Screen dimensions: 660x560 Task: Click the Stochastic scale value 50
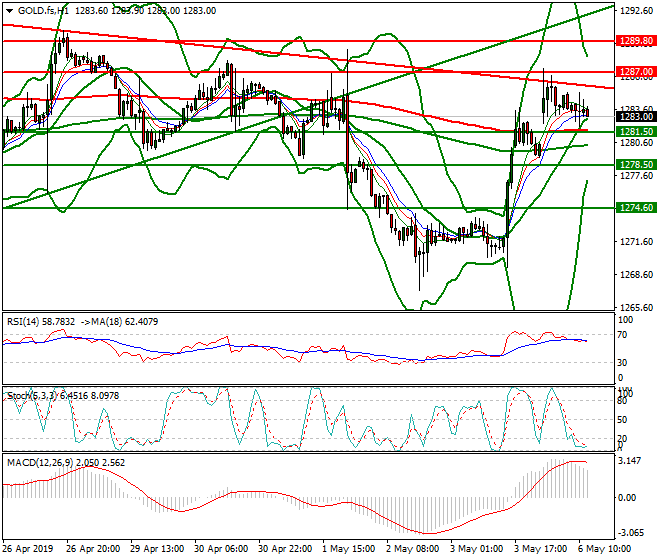point(623,420)
